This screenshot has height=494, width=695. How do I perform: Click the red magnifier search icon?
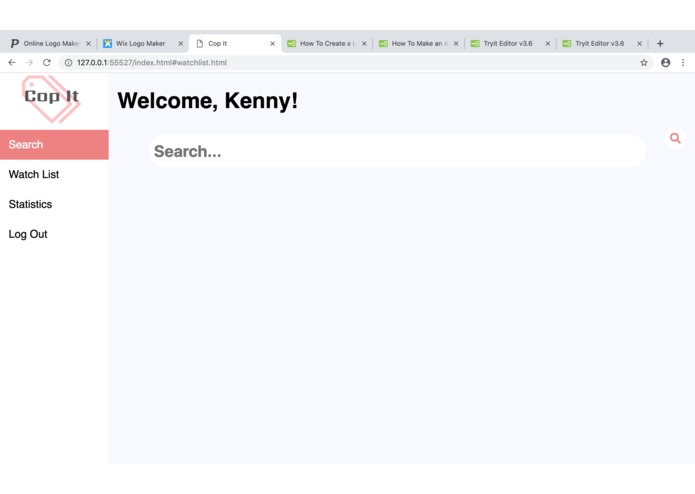click(675, 138)
